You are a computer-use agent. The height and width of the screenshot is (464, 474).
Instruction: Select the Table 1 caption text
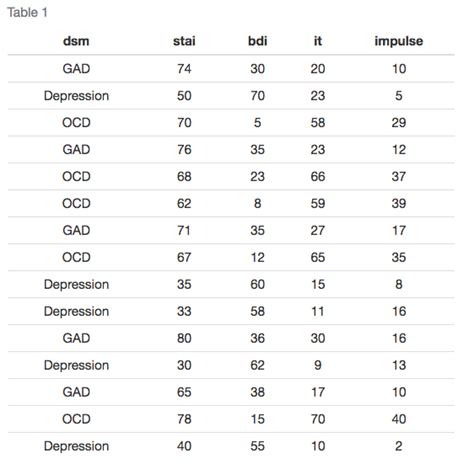27,13
